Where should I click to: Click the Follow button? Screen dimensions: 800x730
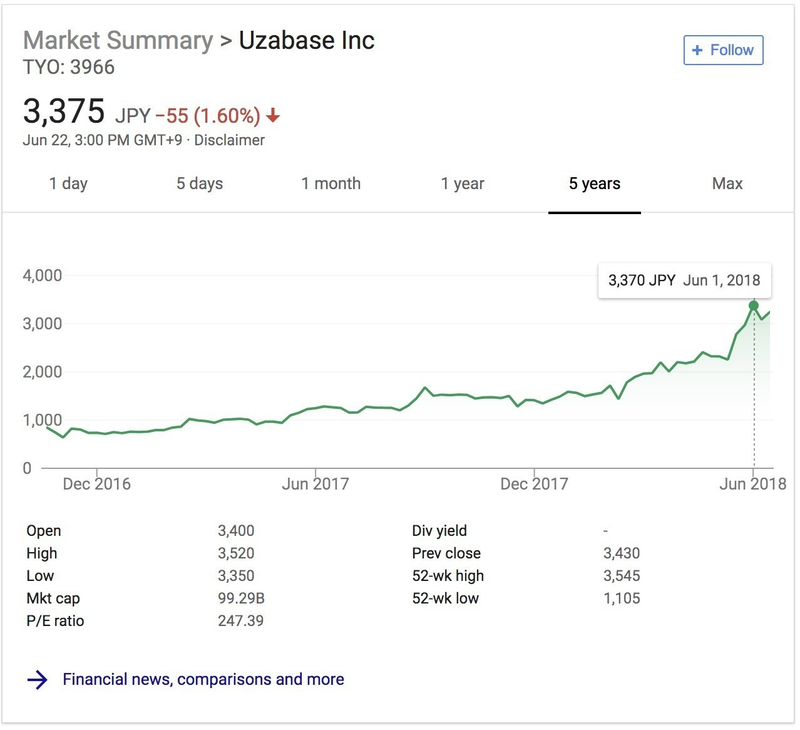coord(723,50)
